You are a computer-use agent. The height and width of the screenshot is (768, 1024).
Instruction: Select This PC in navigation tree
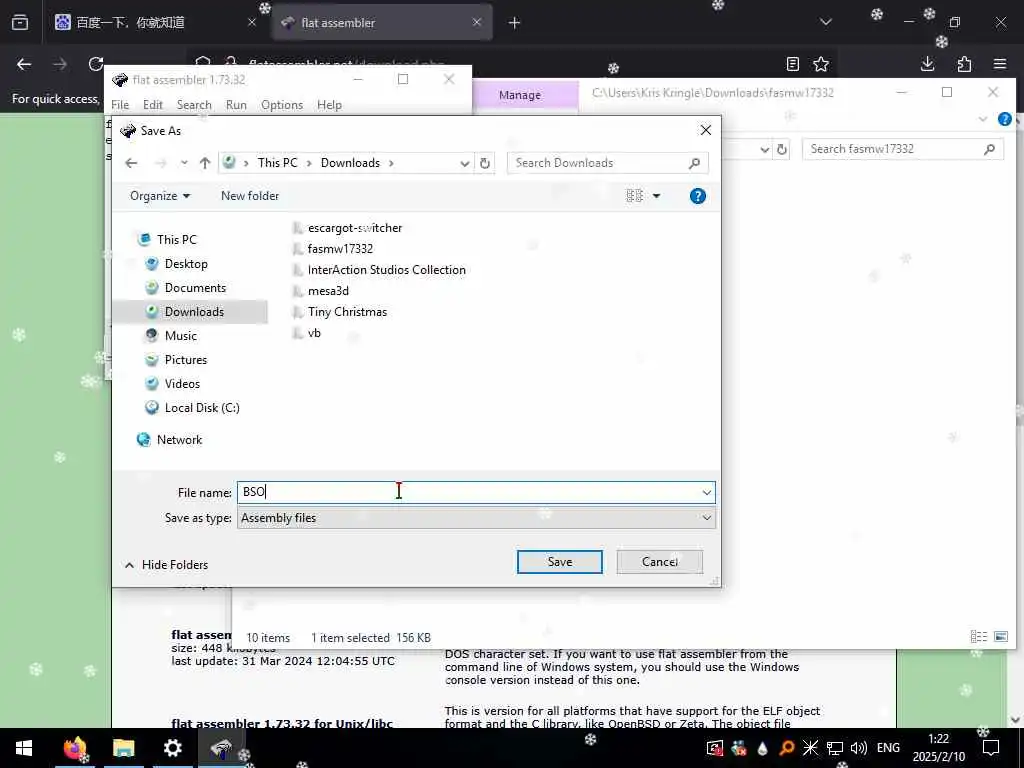pyautogui.click(x=176, y=240)
